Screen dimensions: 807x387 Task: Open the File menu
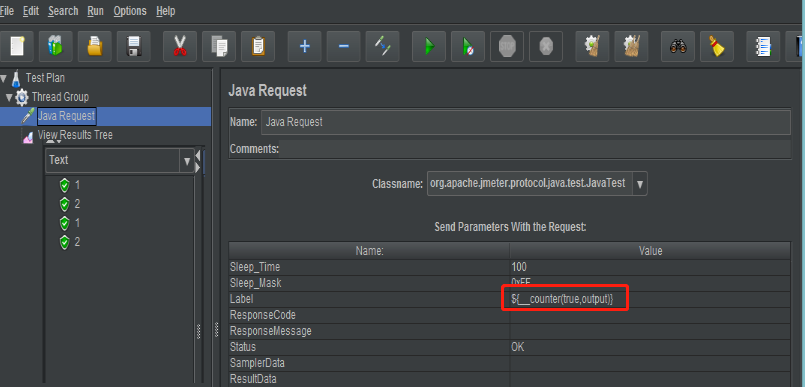(x=7, y=11)
